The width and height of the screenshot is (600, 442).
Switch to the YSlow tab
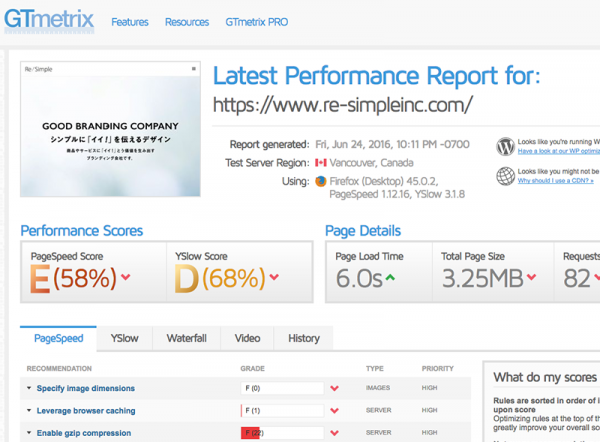click(x=124, y=338)
